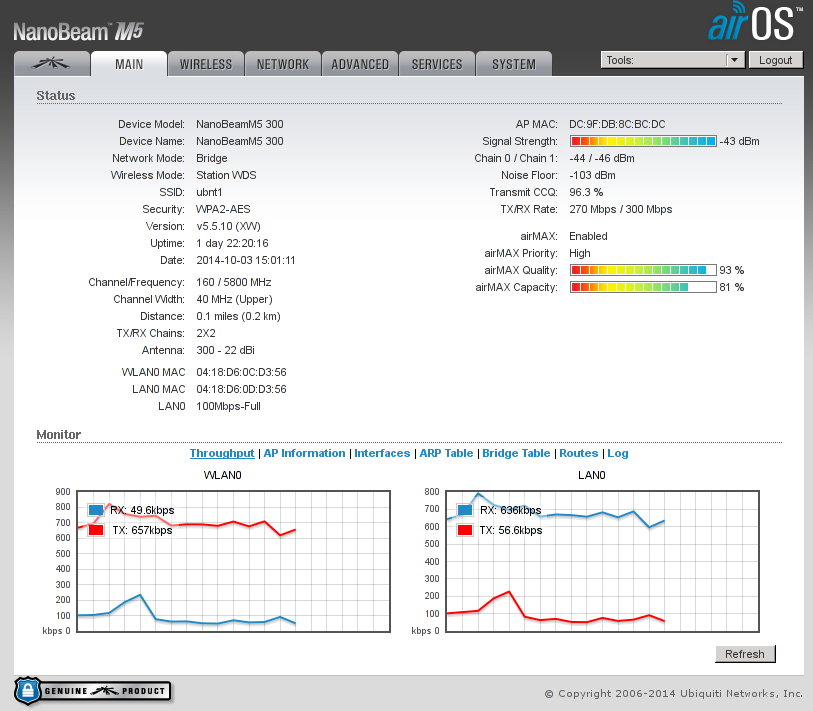
Task: Click the Signal Strength bar
Action: coord(643,141)
